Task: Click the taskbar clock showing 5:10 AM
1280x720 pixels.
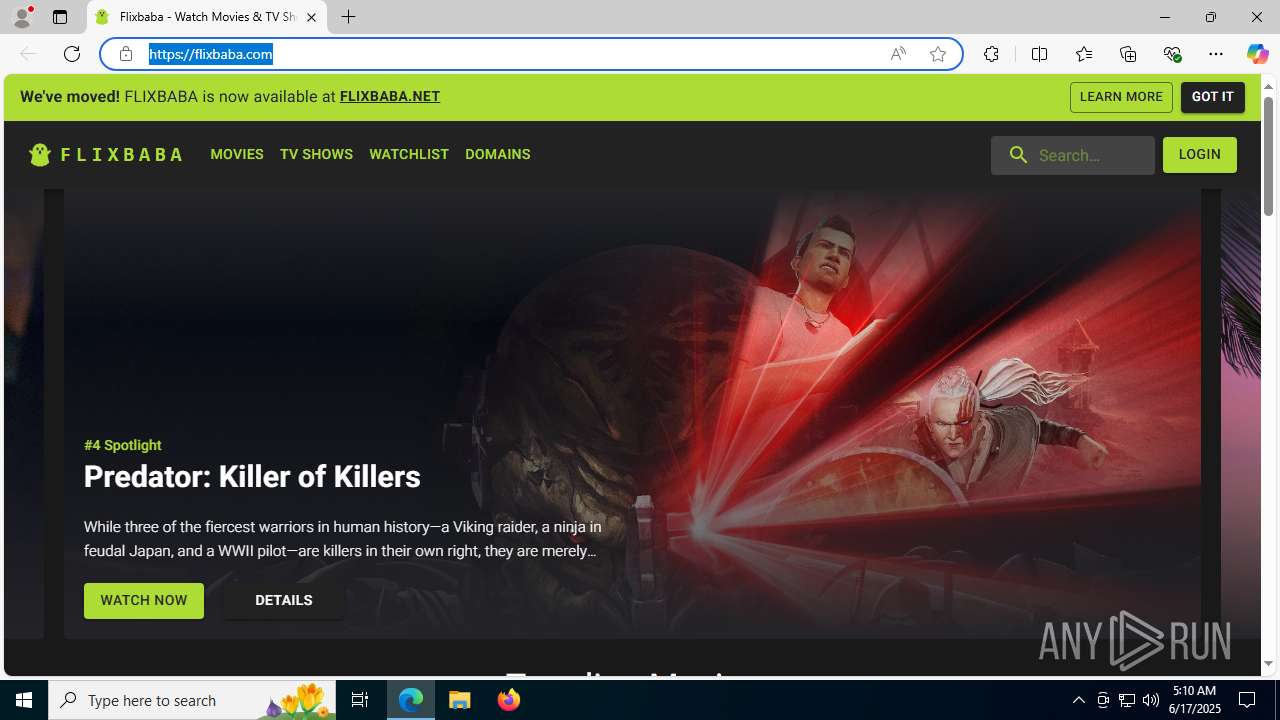Action: tap(1194, 700)
